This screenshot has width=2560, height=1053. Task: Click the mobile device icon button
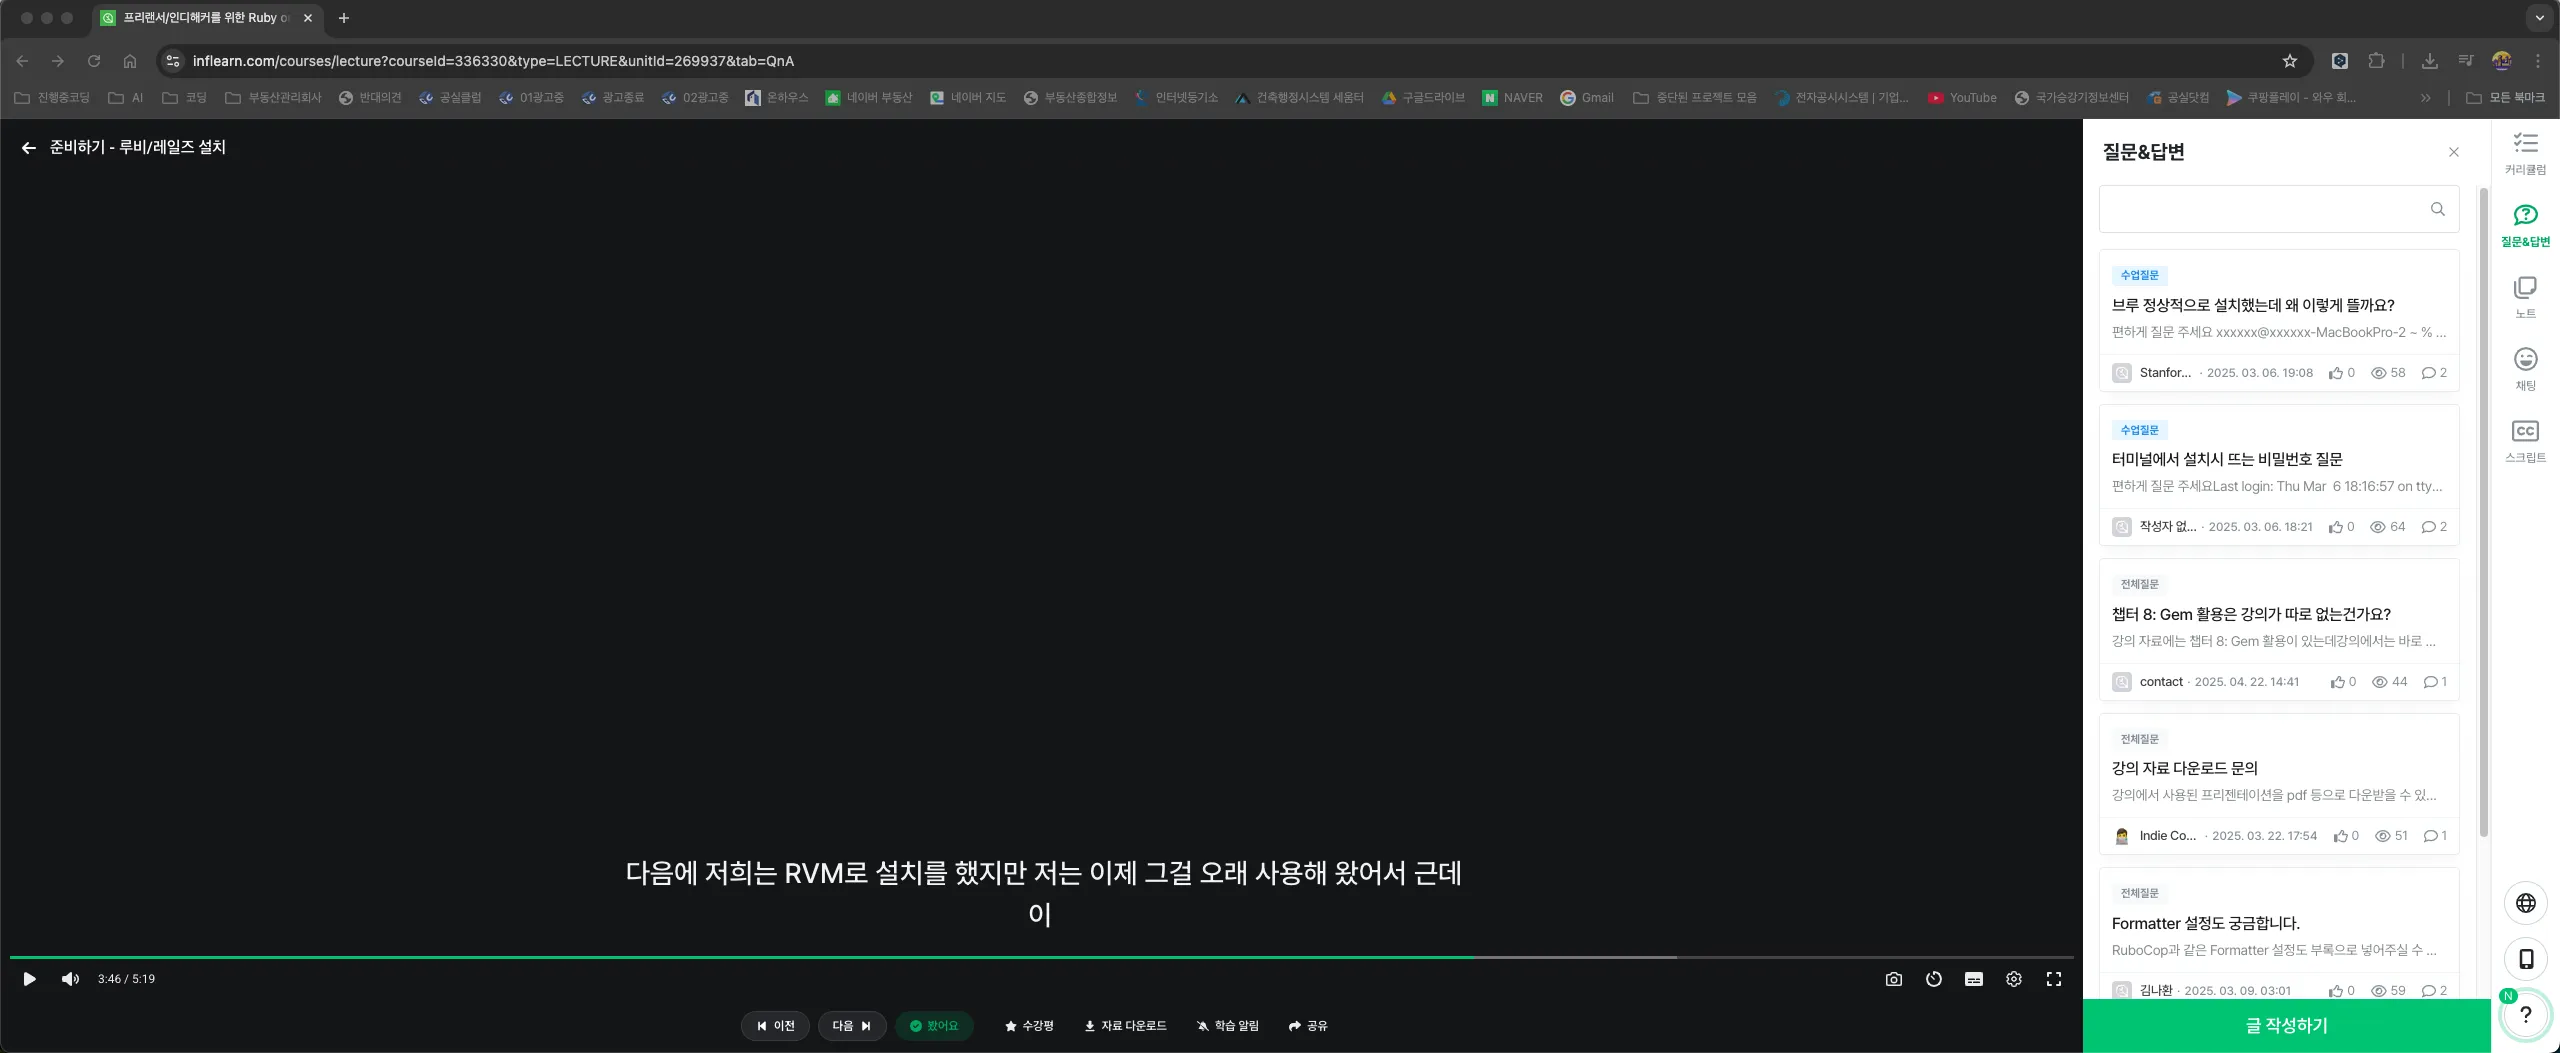pyautogui.click(x=2526, y=959)
